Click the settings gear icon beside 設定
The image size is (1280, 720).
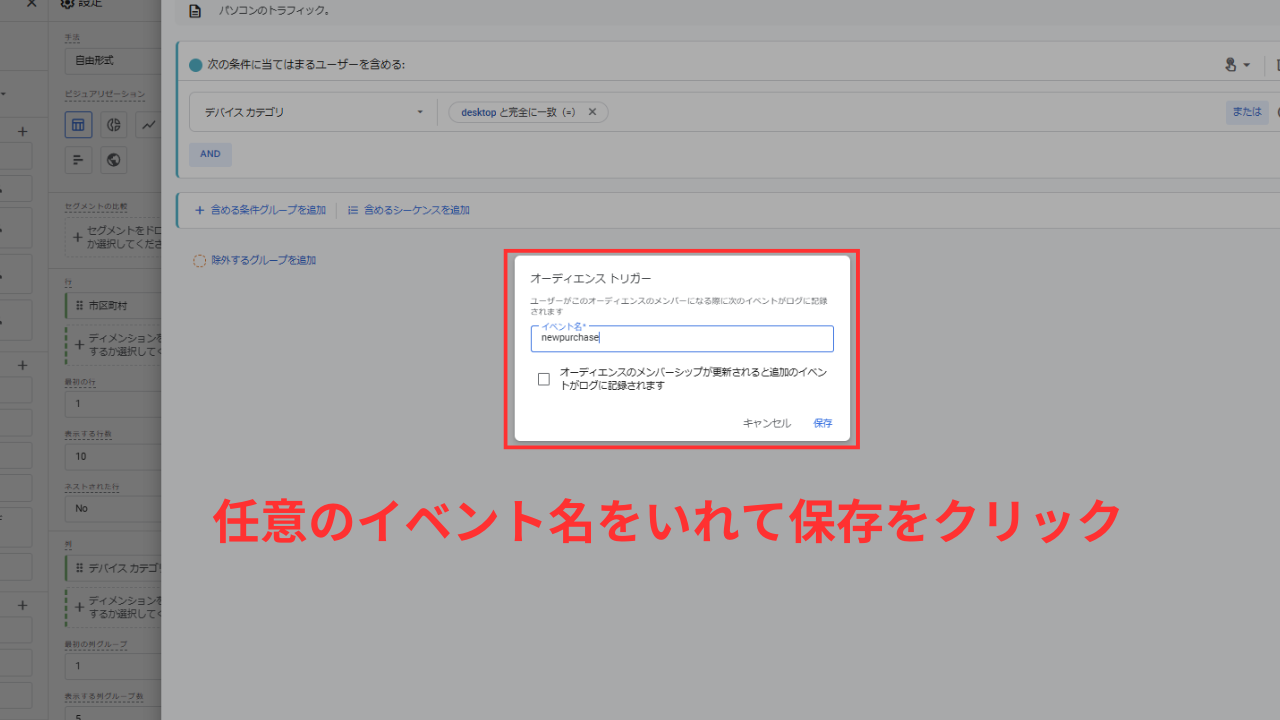coord(67,4)
